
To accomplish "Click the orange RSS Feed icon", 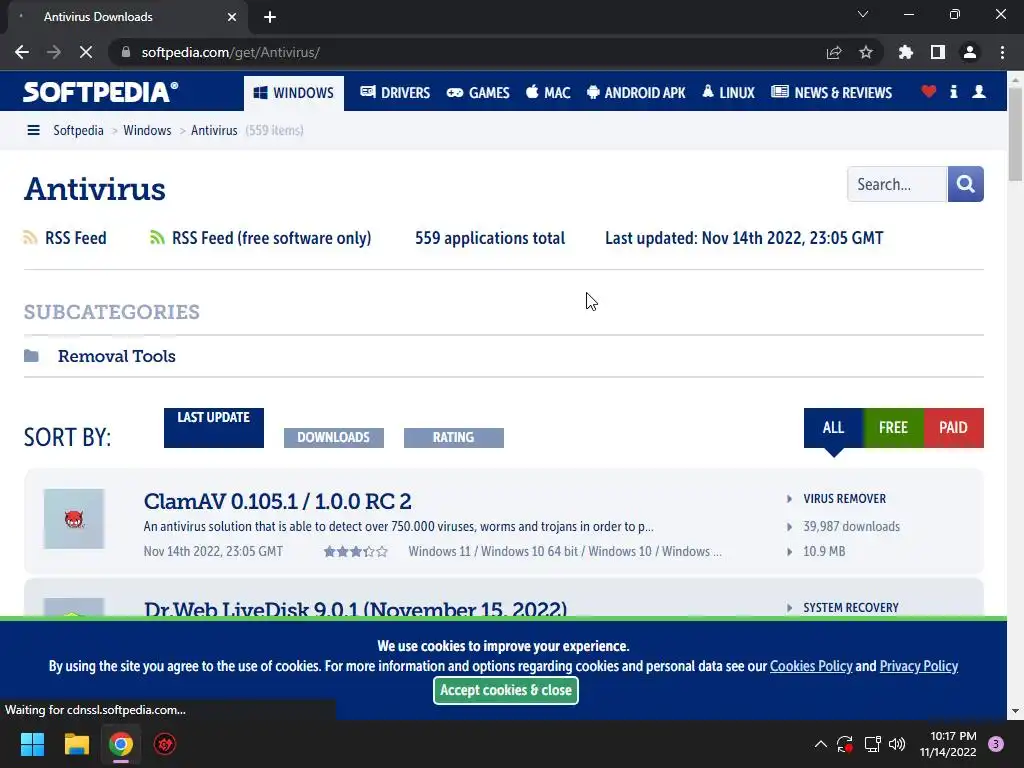I will coord(30,238).
